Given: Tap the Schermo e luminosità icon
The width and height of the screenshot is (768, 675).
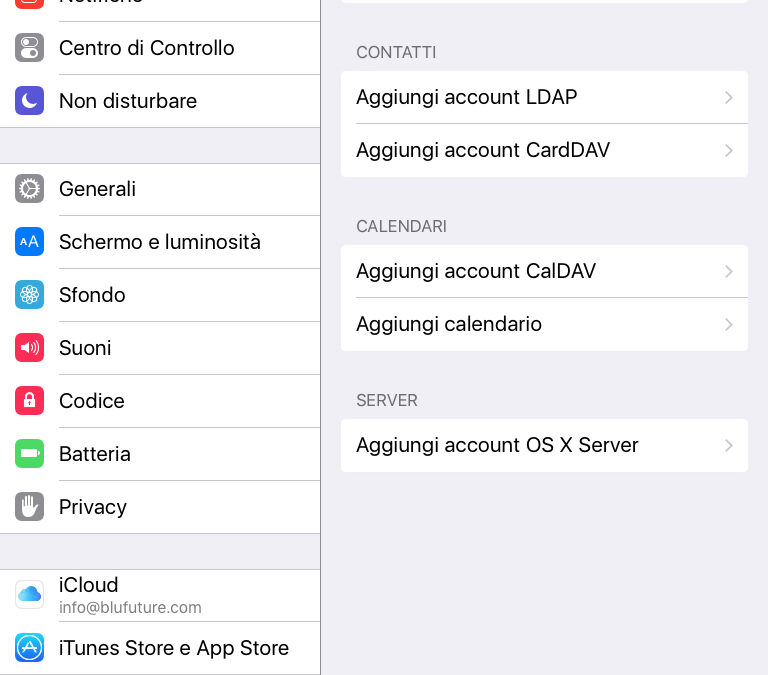Looking at the screenshot, I should click(29, 241).
